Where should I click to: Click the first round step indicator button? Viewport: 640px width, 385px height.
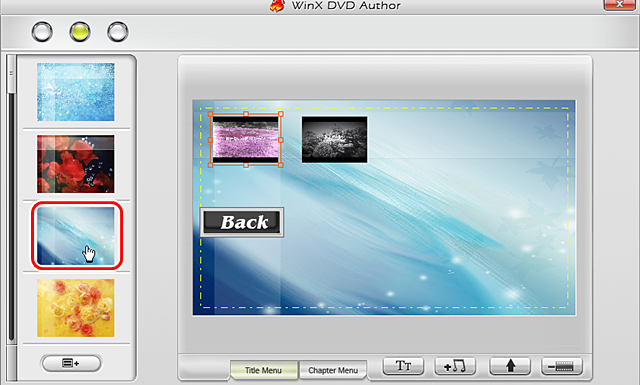coord(42,32)
